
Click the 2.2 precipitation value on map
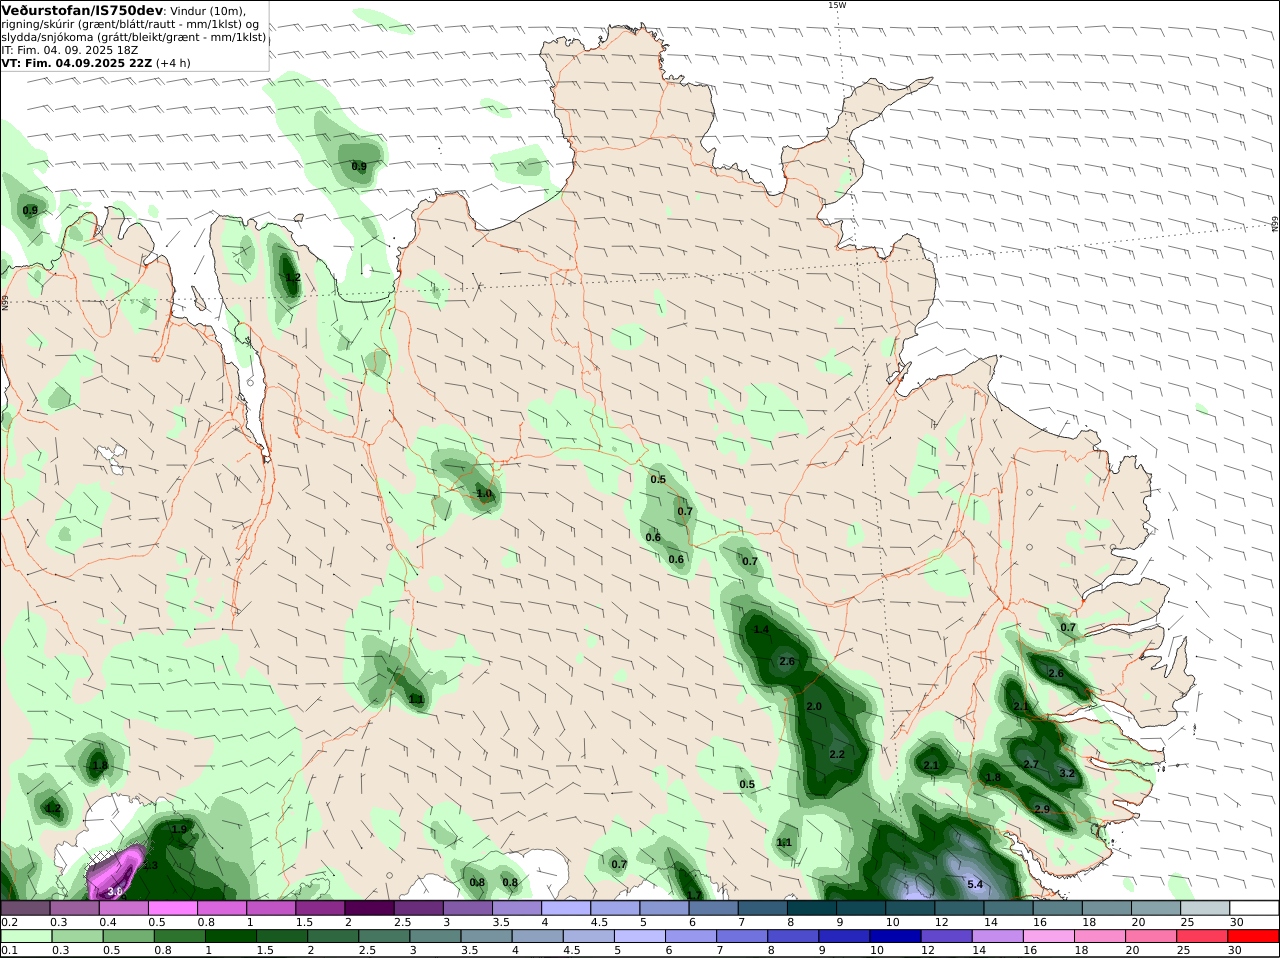(x=837, y=754)
